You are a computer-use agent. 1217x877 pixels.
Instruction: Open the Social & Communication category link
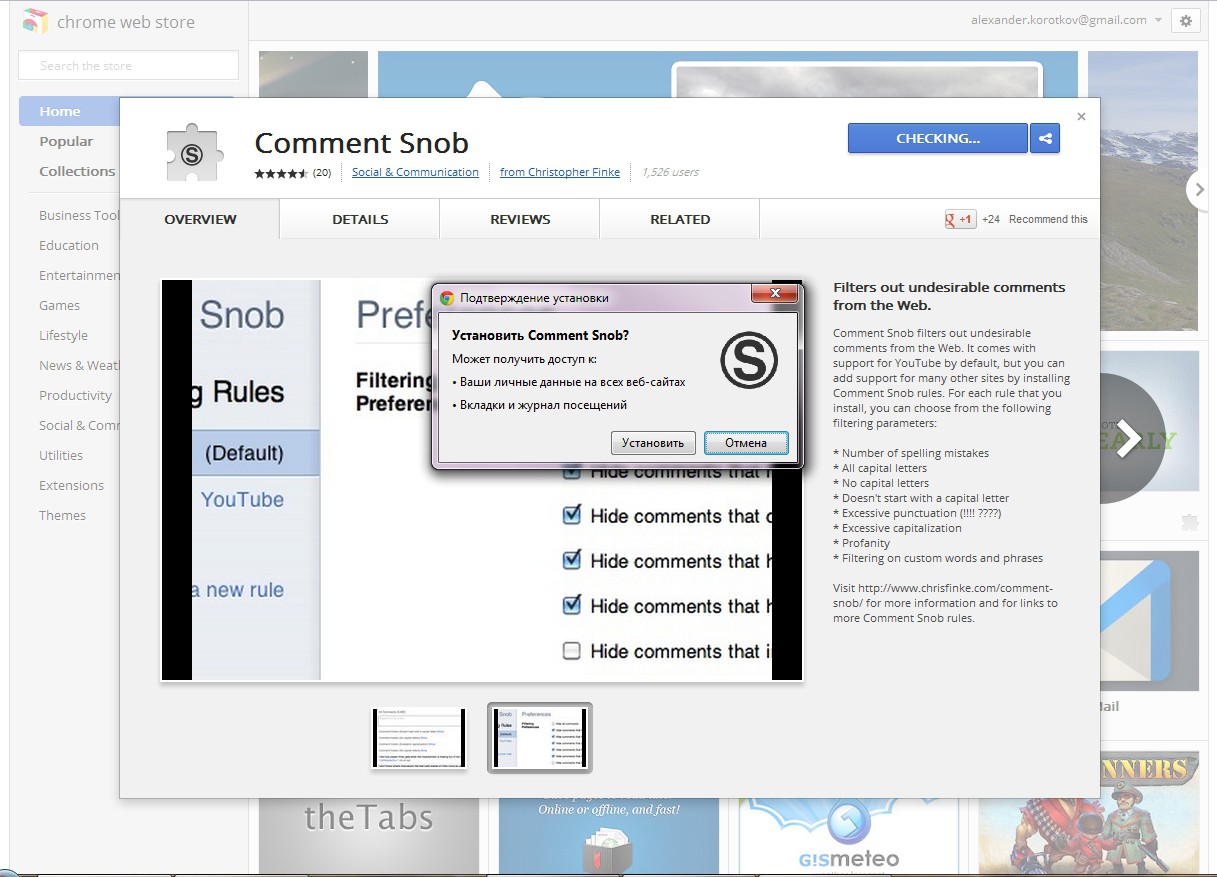pos(415,172)
